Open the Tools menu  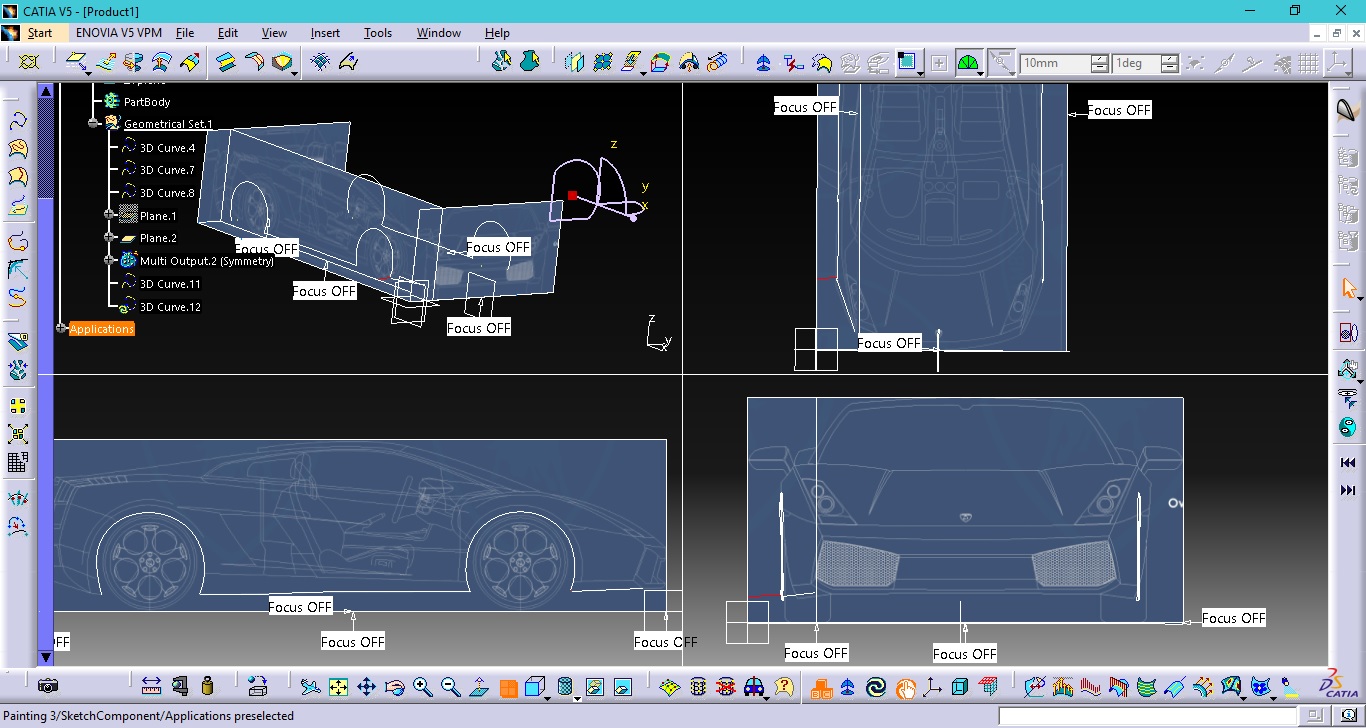pyautogui.click(x=378, y=33)
